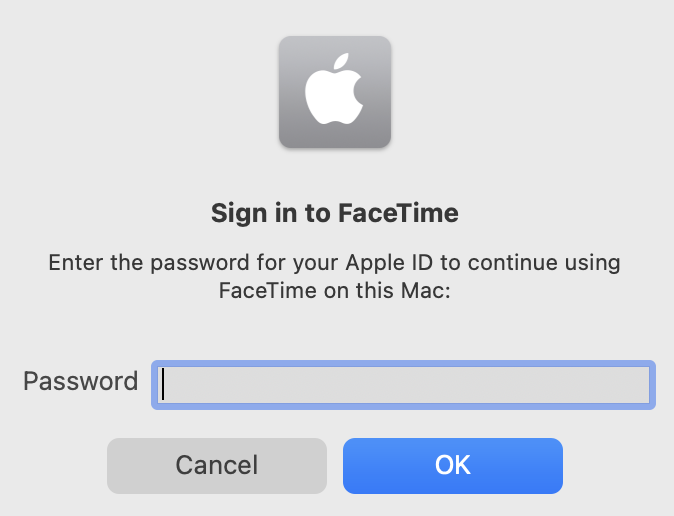Click the Password field label
Screen dimensions: 674x516
click(x=80, y=381)
